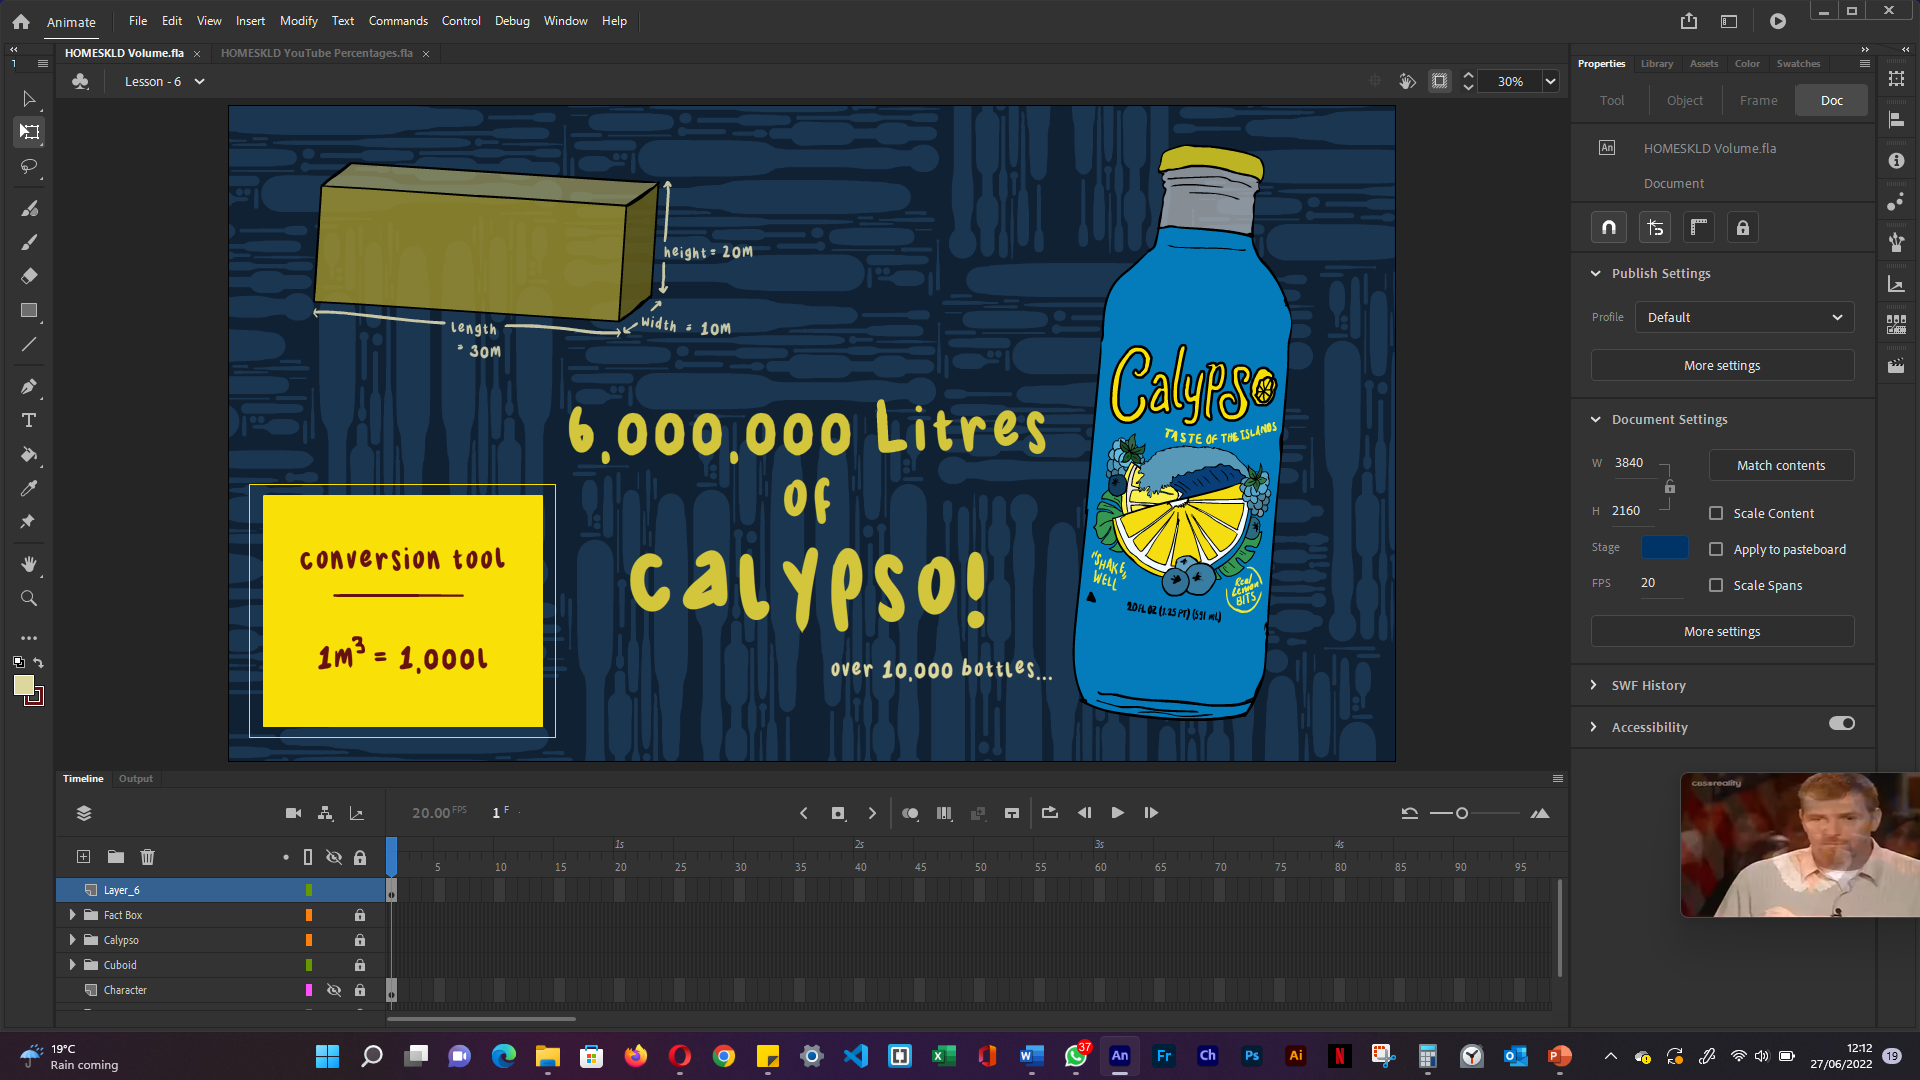
Task: Play the timeline animation
Action: [1118, 813]
